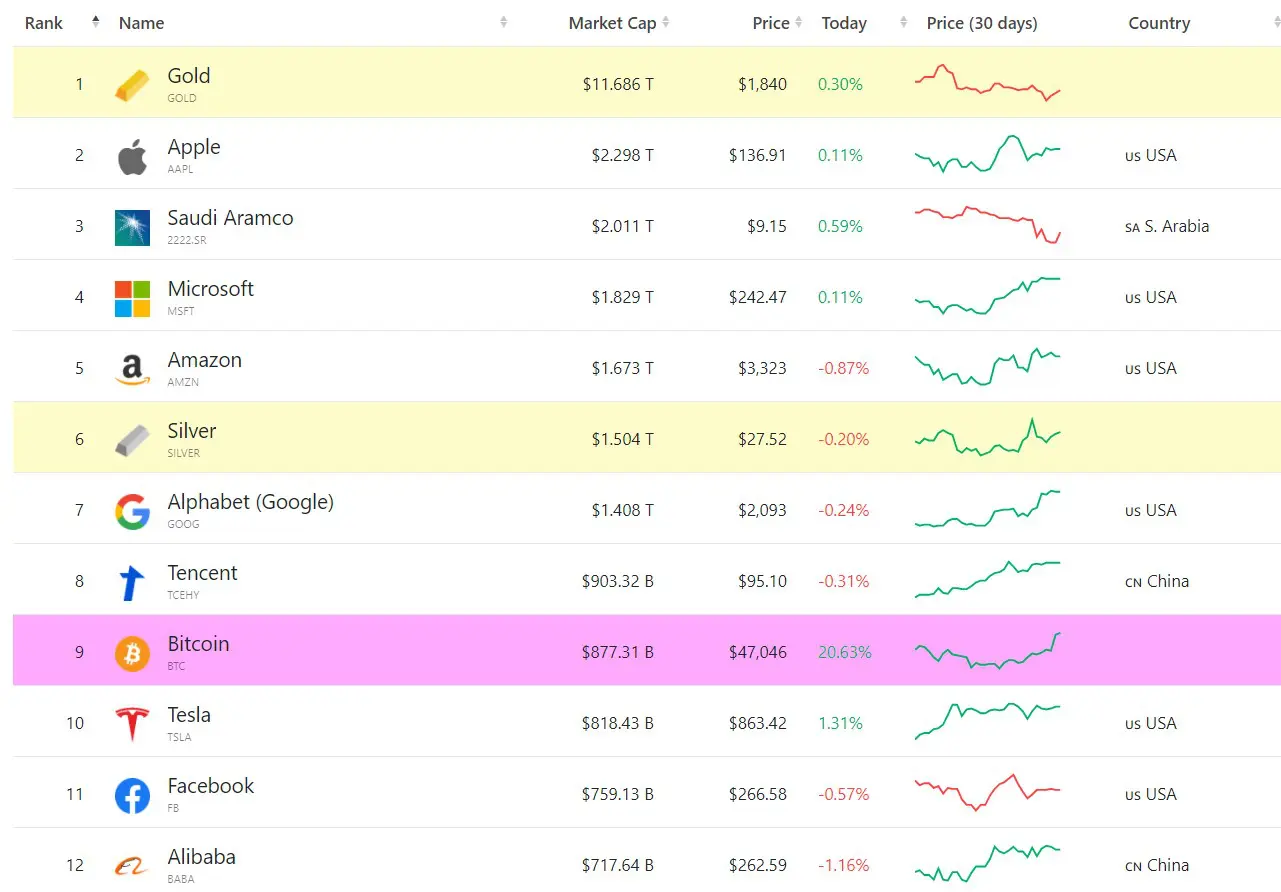
Task: Click the S. Arabia country label
Action: pos(1167,226)
